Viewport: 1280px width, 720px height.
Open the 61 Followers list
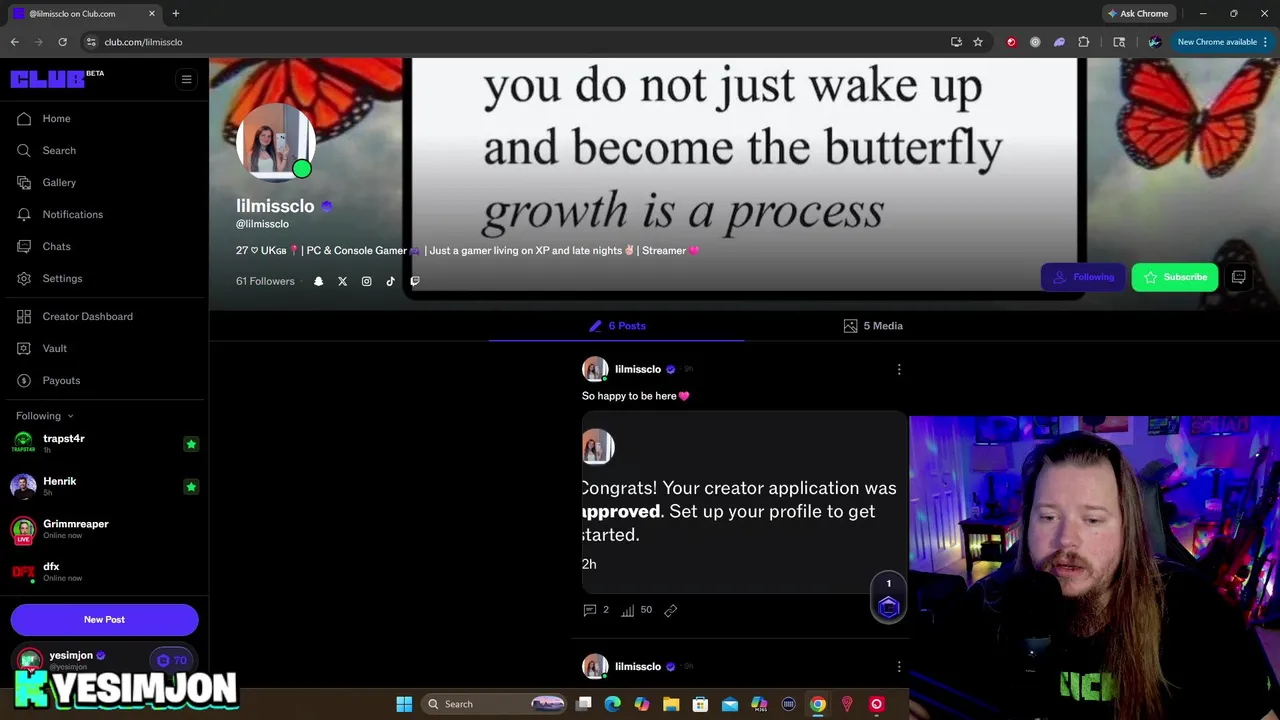[265, 281]
